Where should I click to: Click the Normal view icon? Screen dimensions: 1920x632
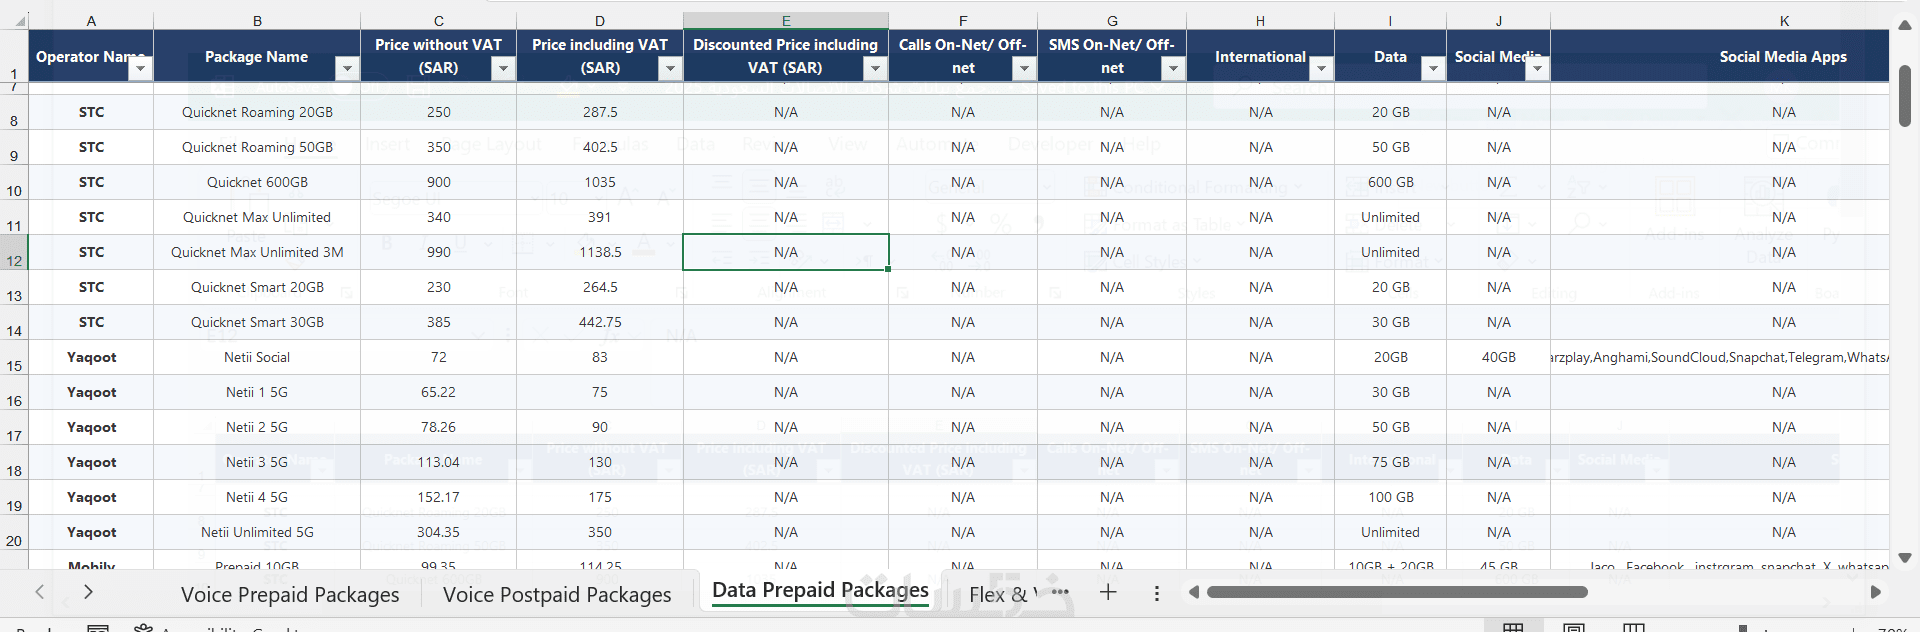pyautogui.click(x=1513, y=628)
